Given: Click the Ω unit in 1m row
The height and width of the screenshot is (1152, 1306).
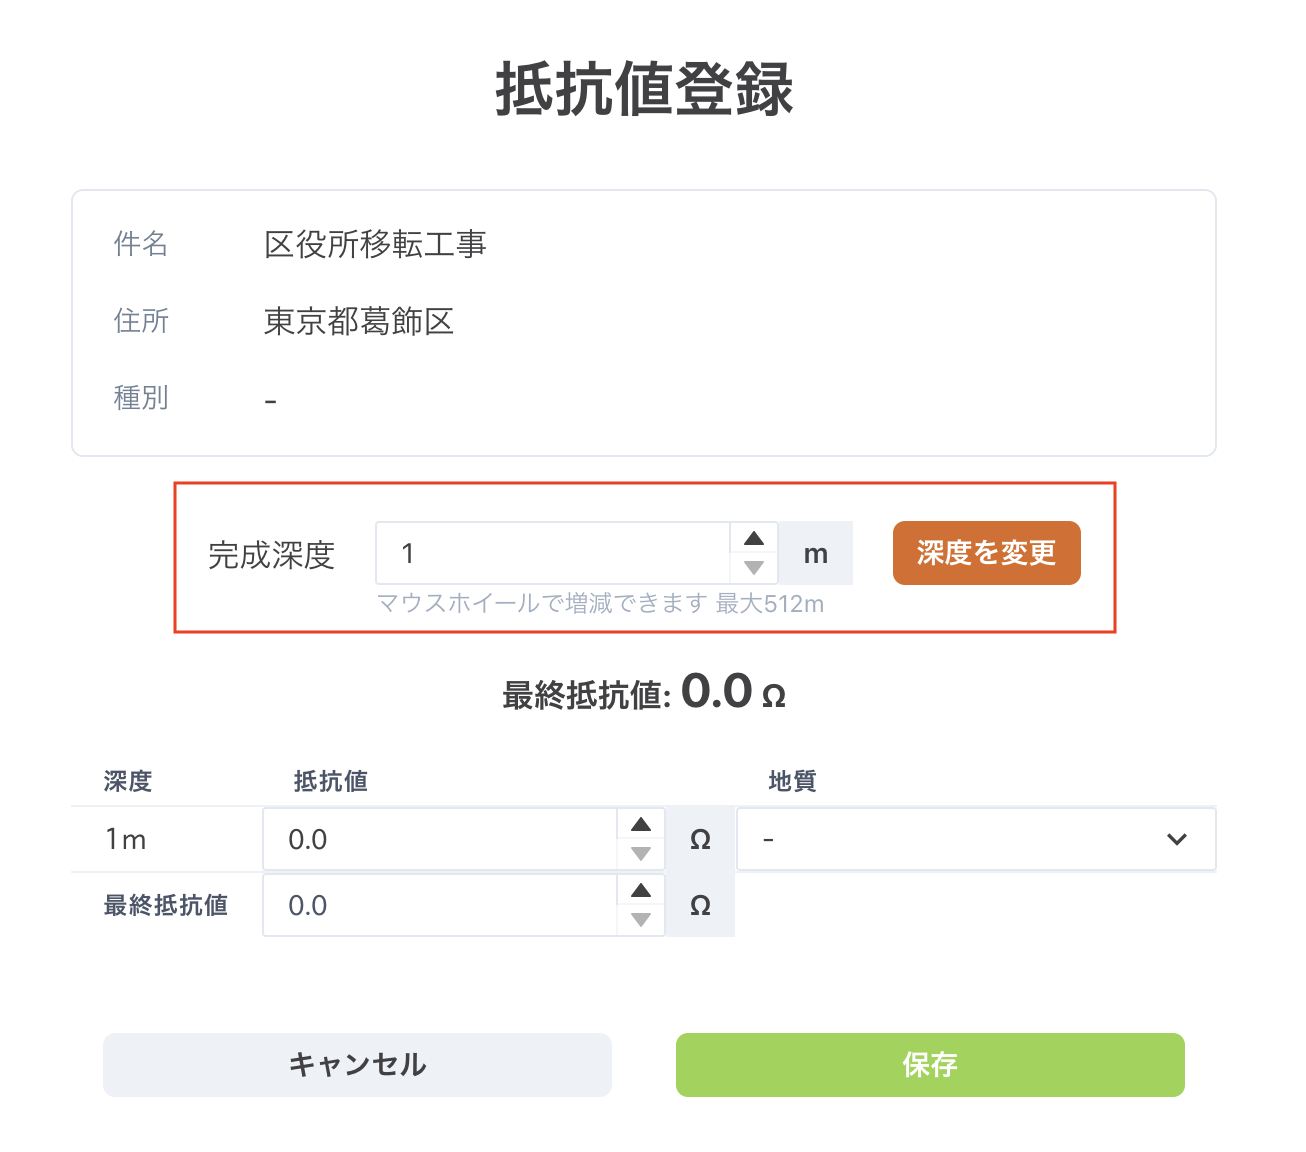Looking at the screenshot, I should point(700,840).
